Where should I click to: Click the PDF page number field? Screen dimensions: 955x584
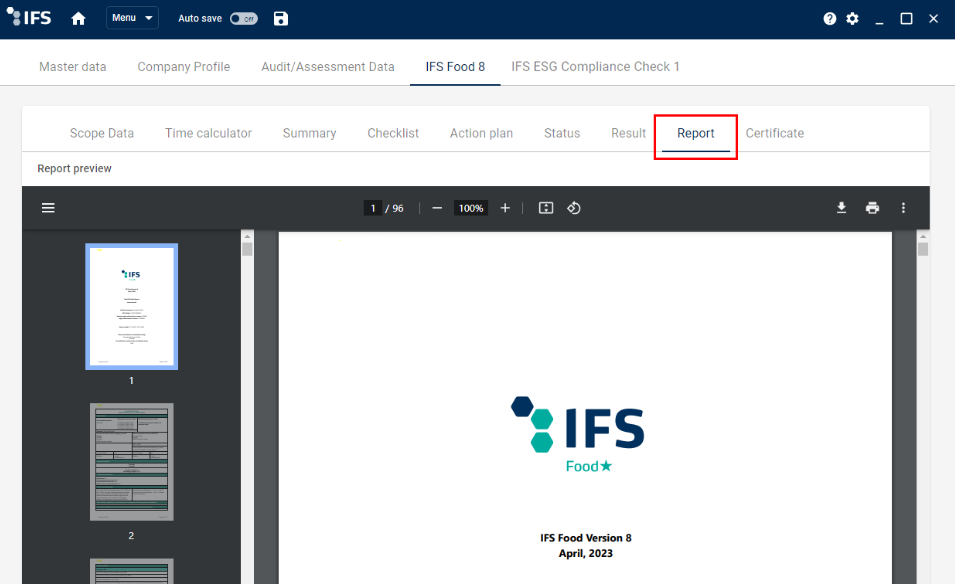coord(373,208)
